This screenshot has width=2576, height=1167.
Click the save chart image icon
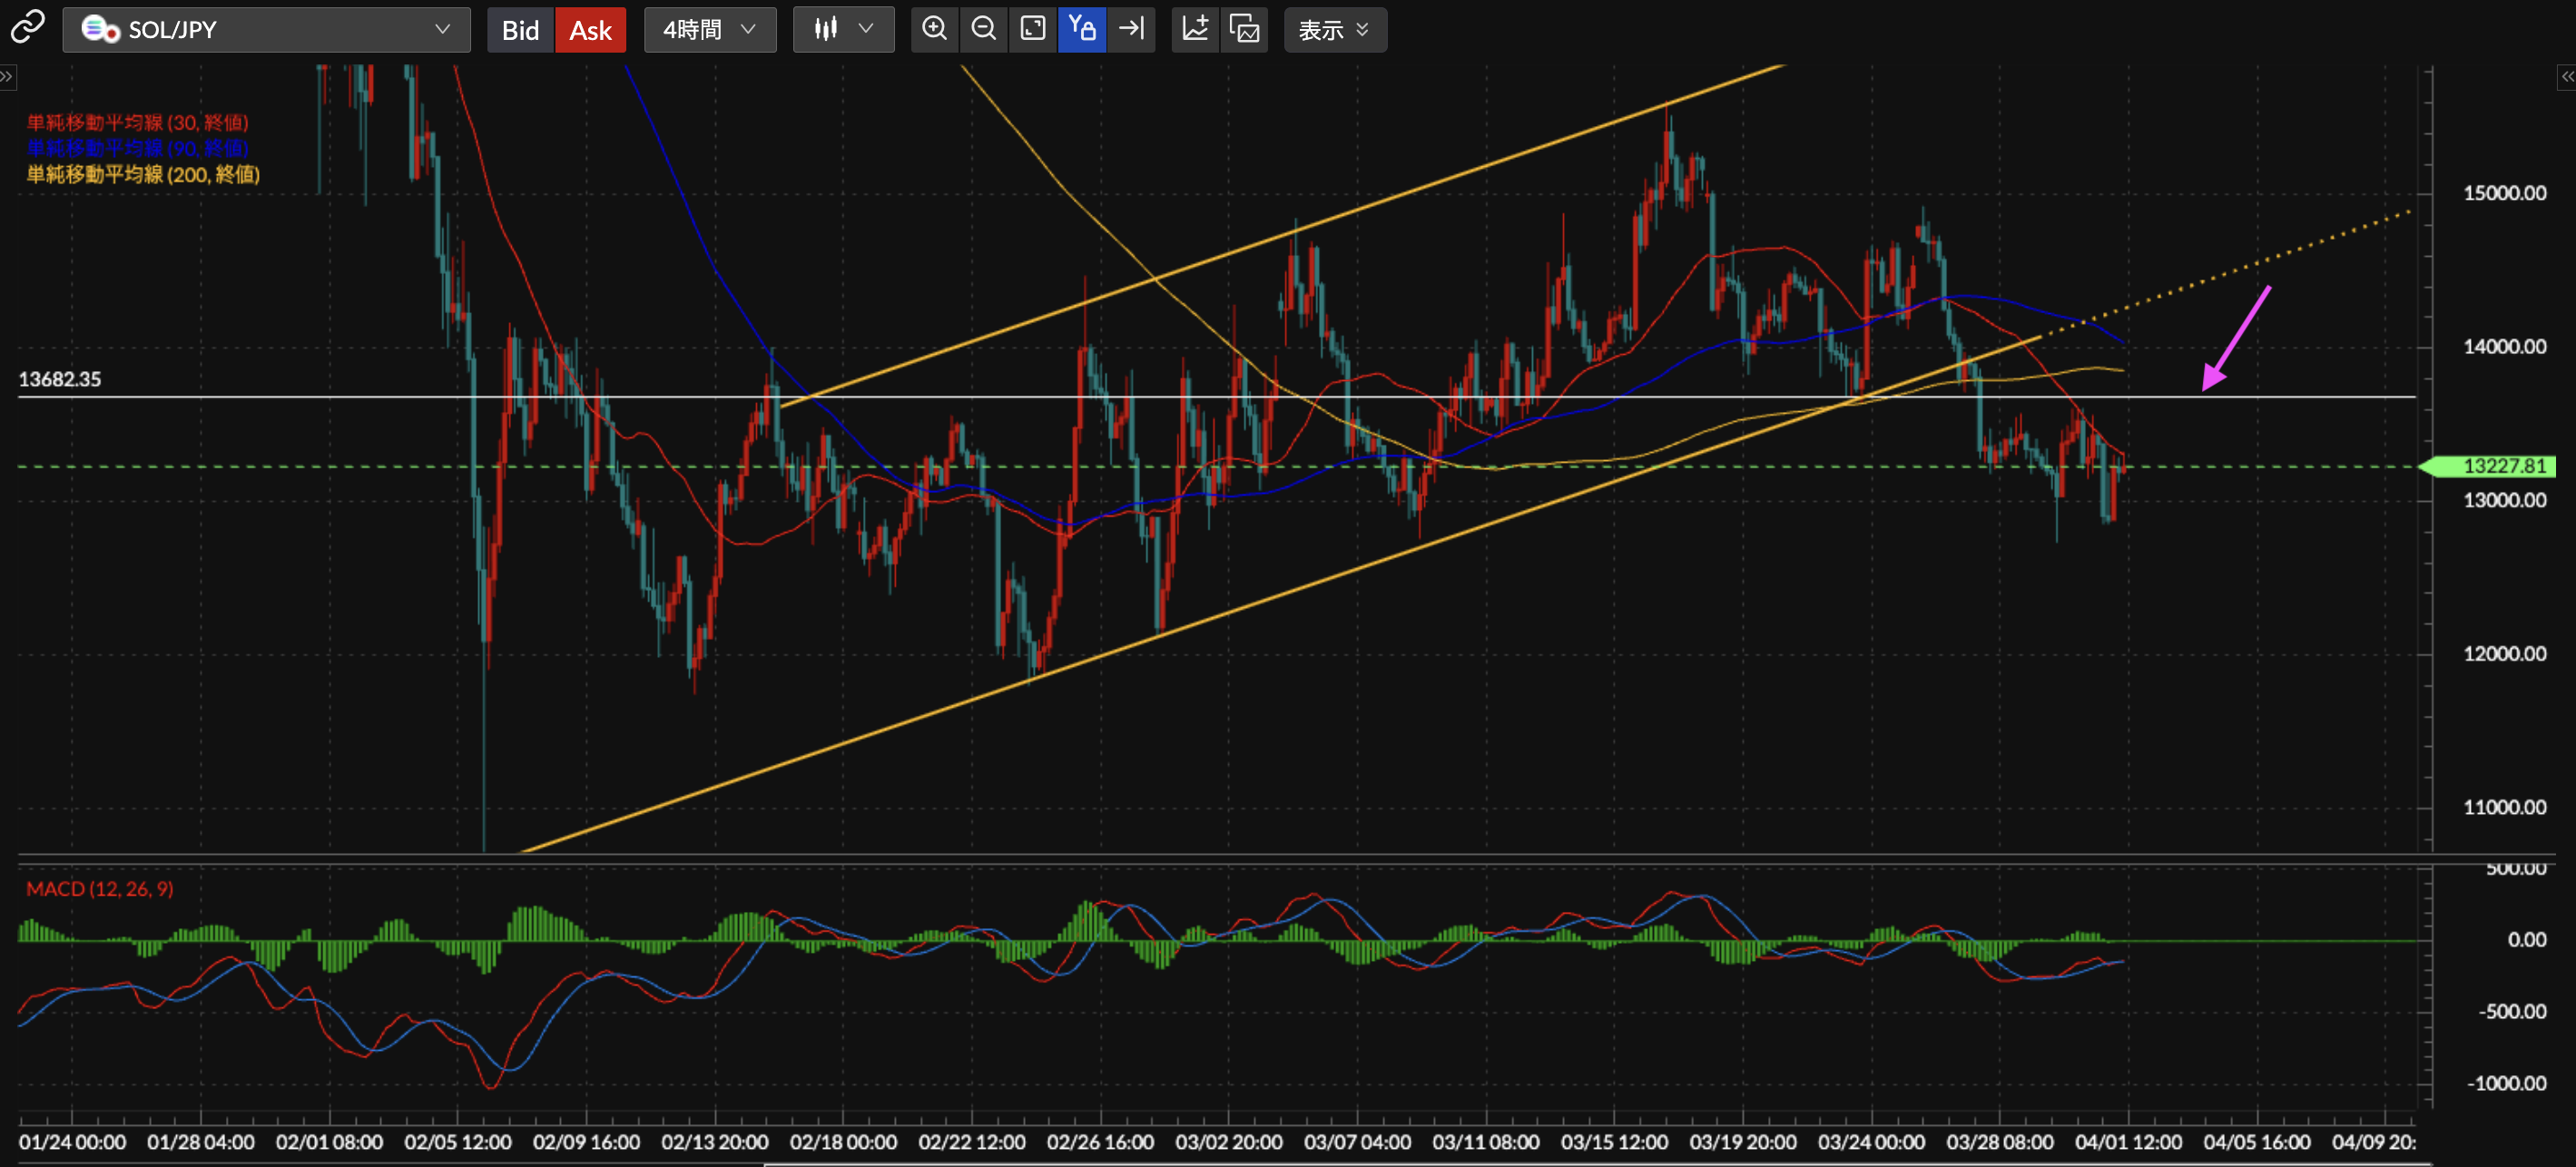pyautogui.click(x=1245, y=29)
